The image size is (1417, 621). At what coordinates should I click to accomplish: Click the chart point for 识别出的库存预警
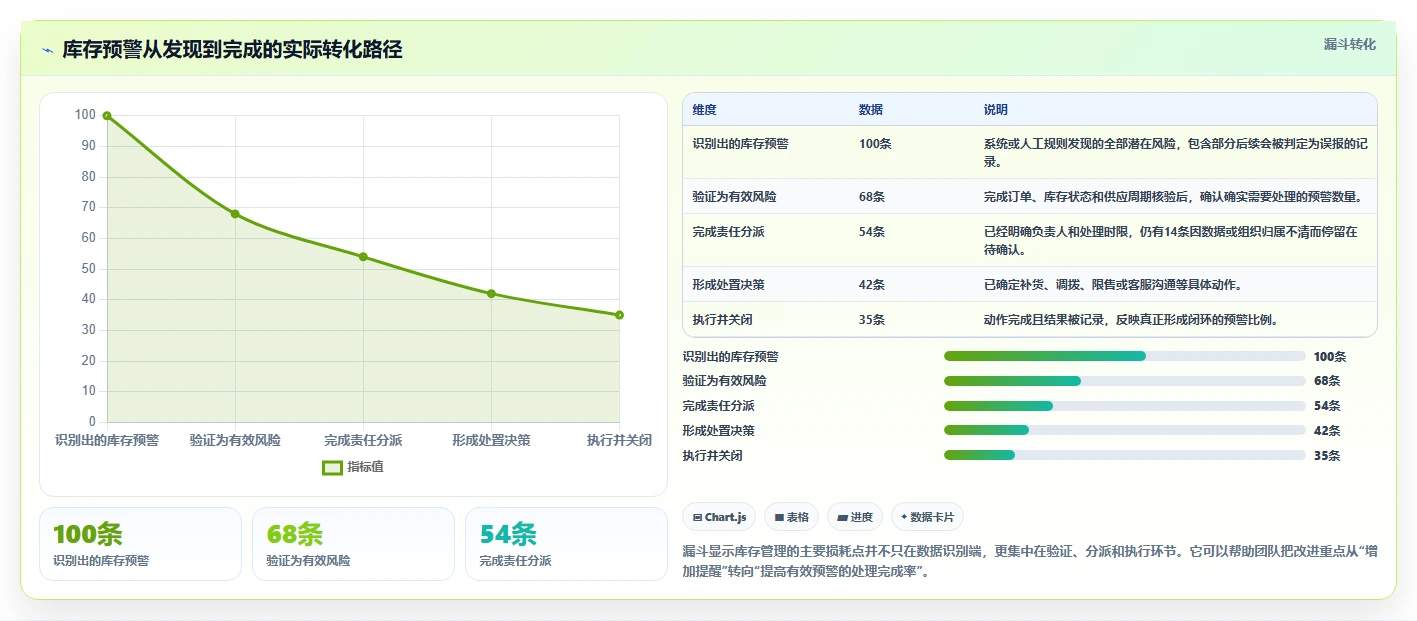pos(107,116)
